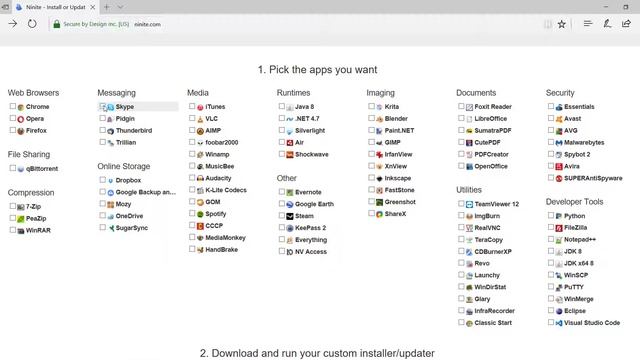
Task: Click the FileZilla icon
Action: [x=559, y=228]
